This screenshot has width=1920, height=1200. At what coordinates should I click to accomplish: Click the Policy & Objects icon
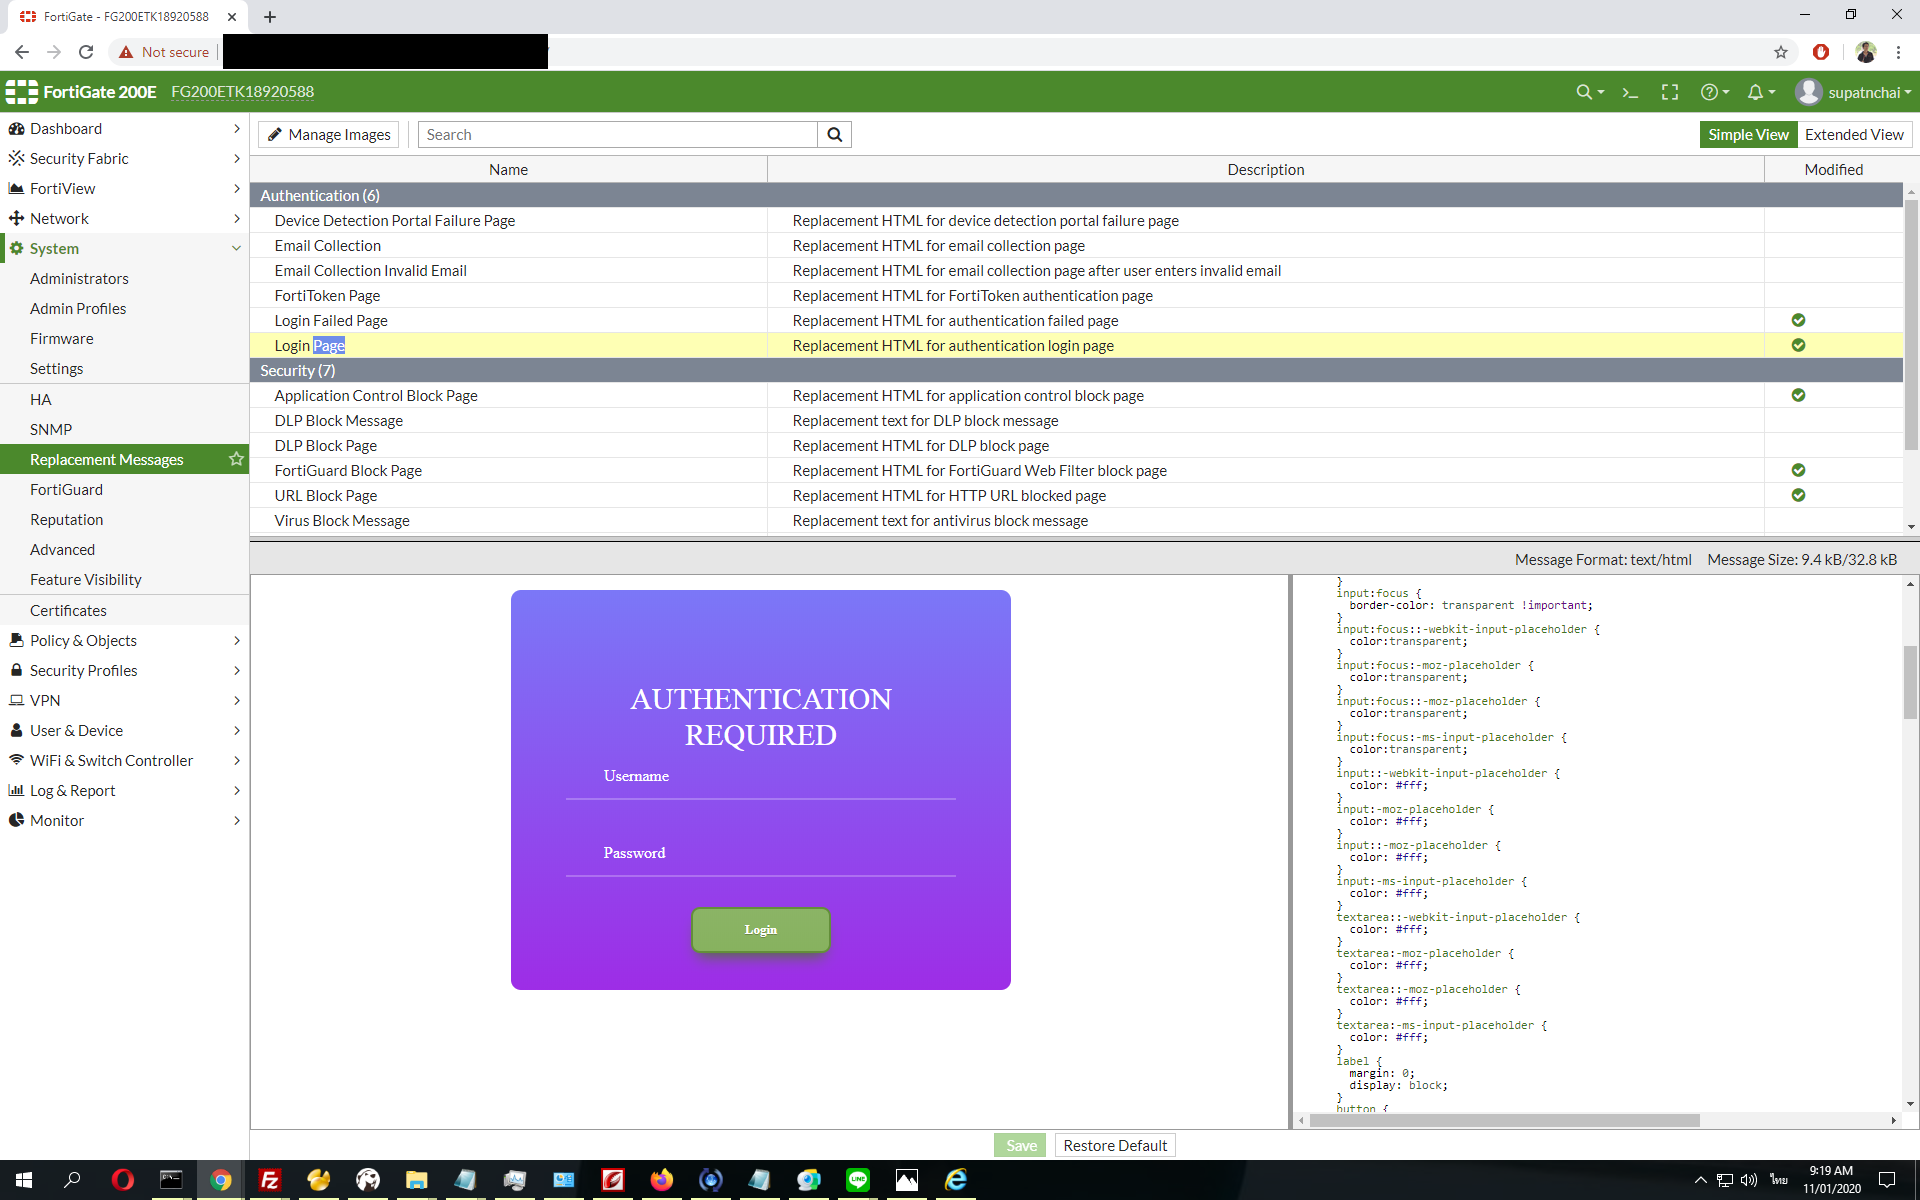click(x=16, y=641)
